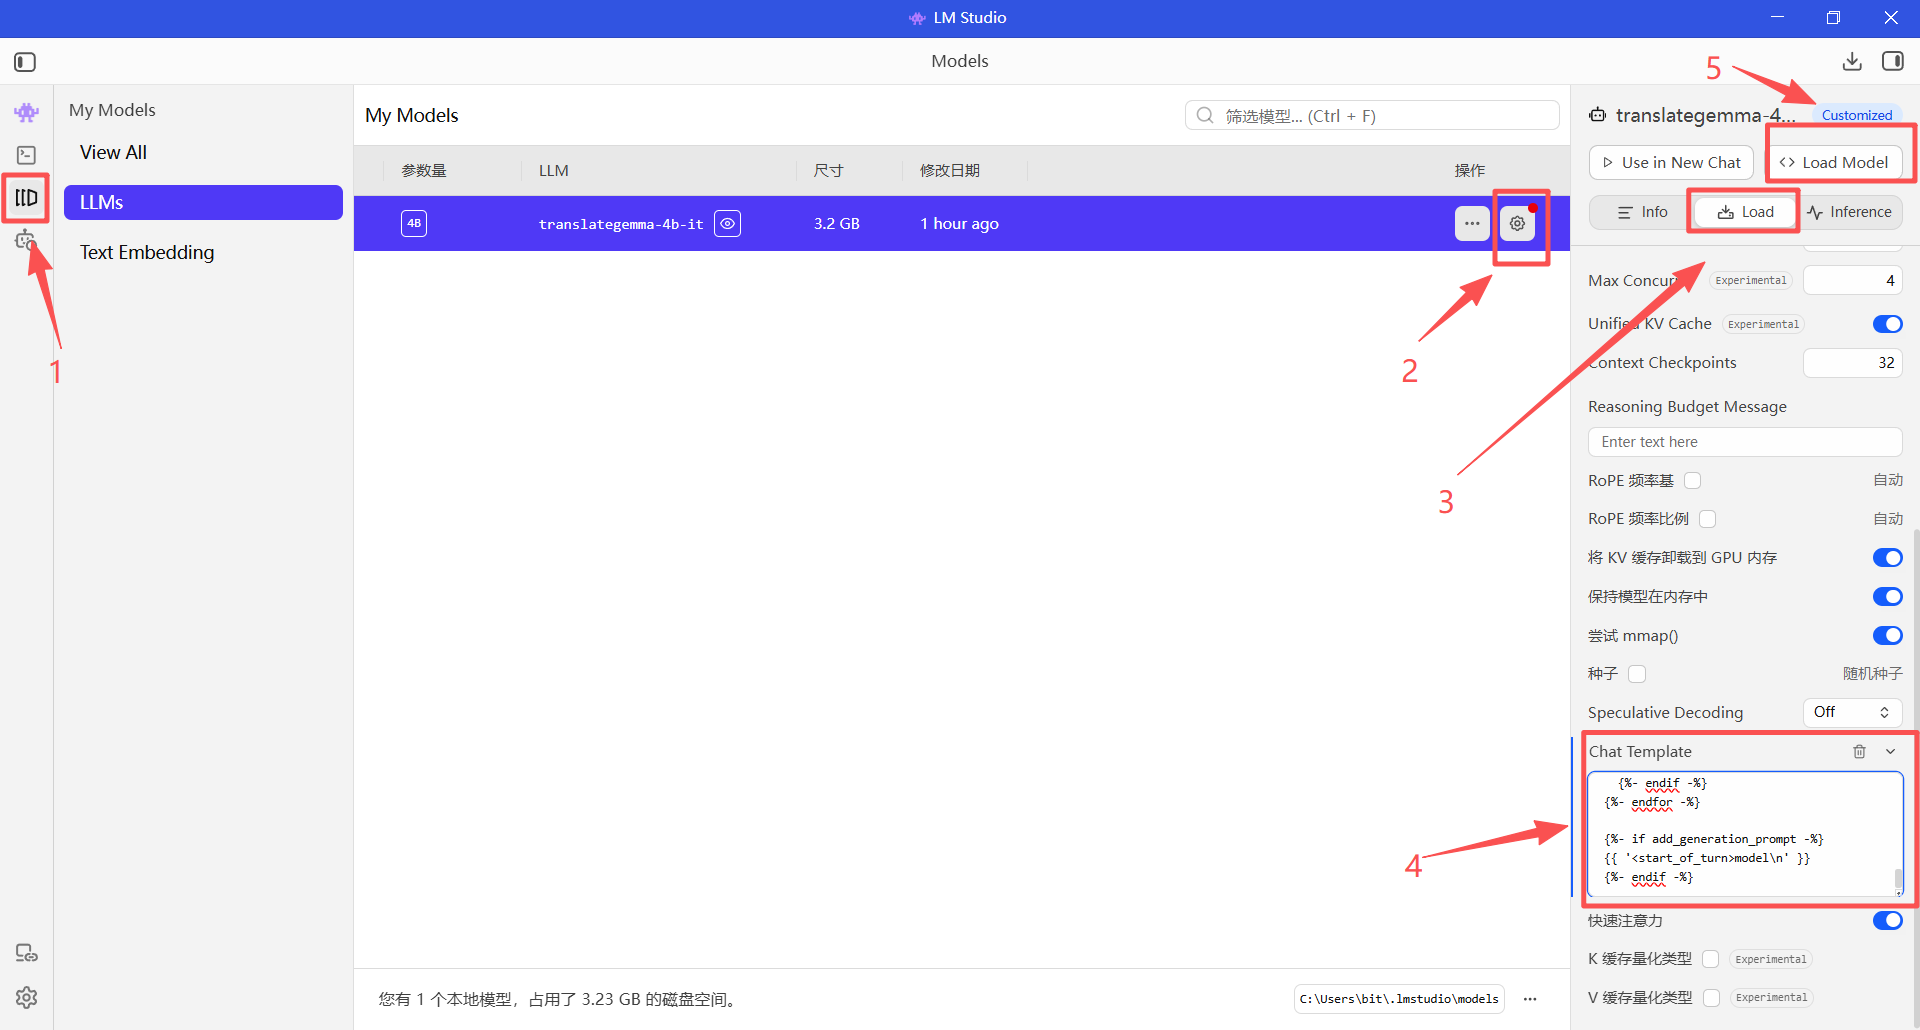Collapse the Chat Template section chevron
The image size is (1920, 1030).
(x=1890, y=752)
